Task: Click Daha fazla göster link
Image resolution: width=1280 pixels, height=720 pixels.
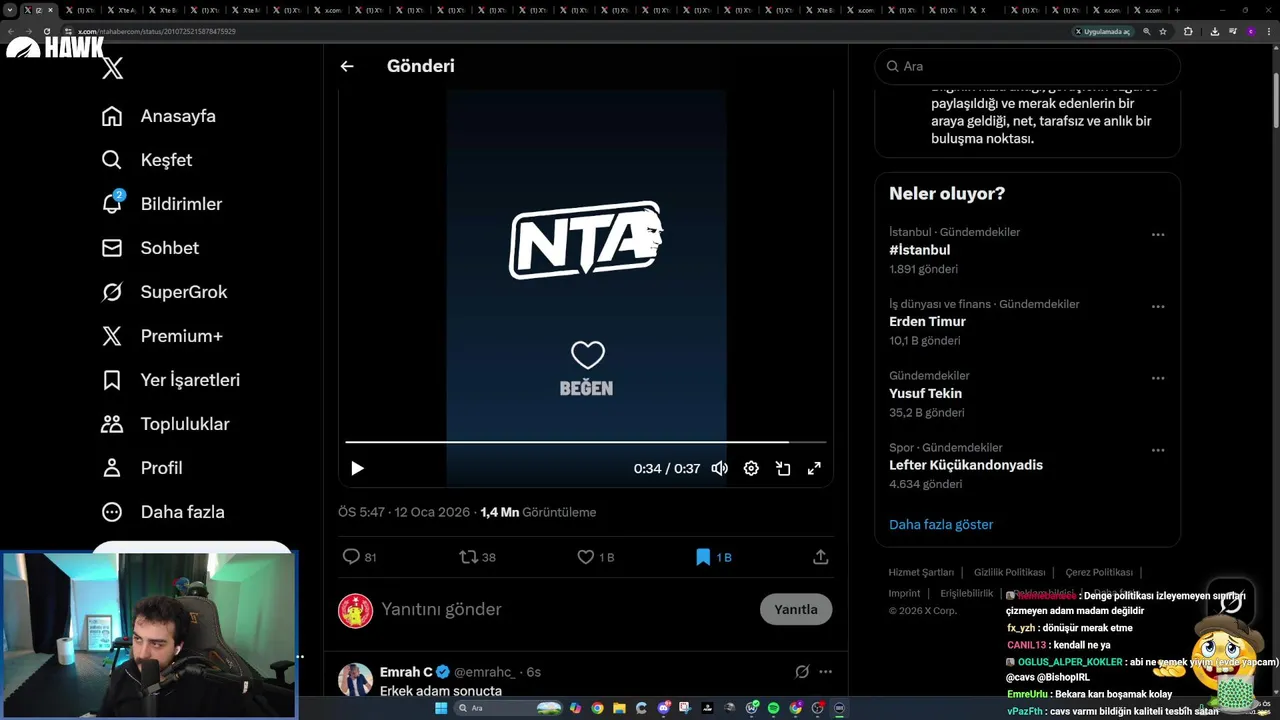Action: 941,524
